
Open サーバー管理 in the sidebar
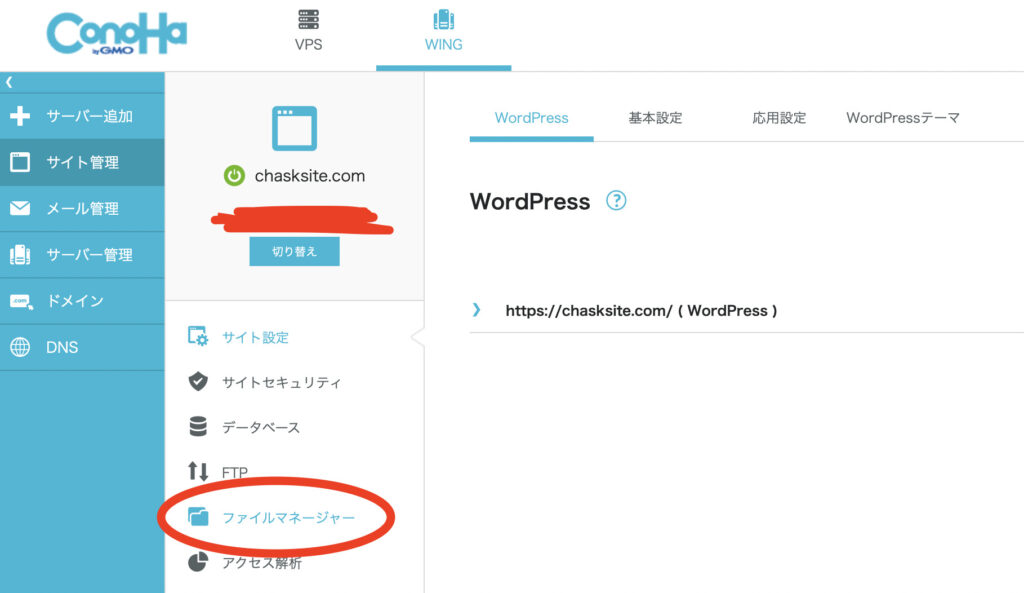tap(89, 255)
